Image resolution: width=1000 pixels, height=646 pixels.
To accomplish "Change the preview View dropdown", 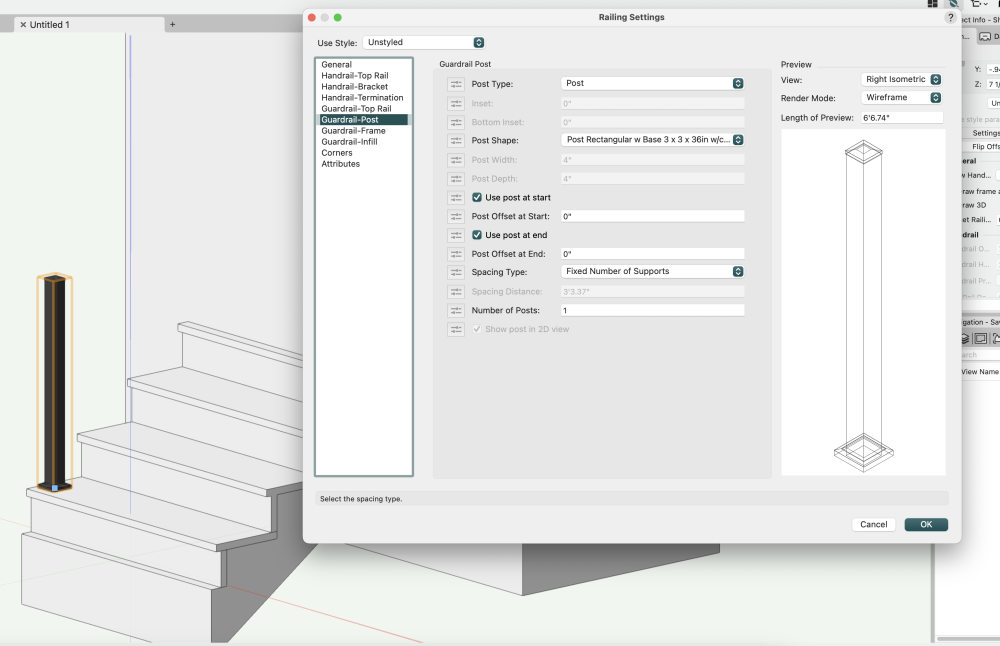I will point(901,79).
